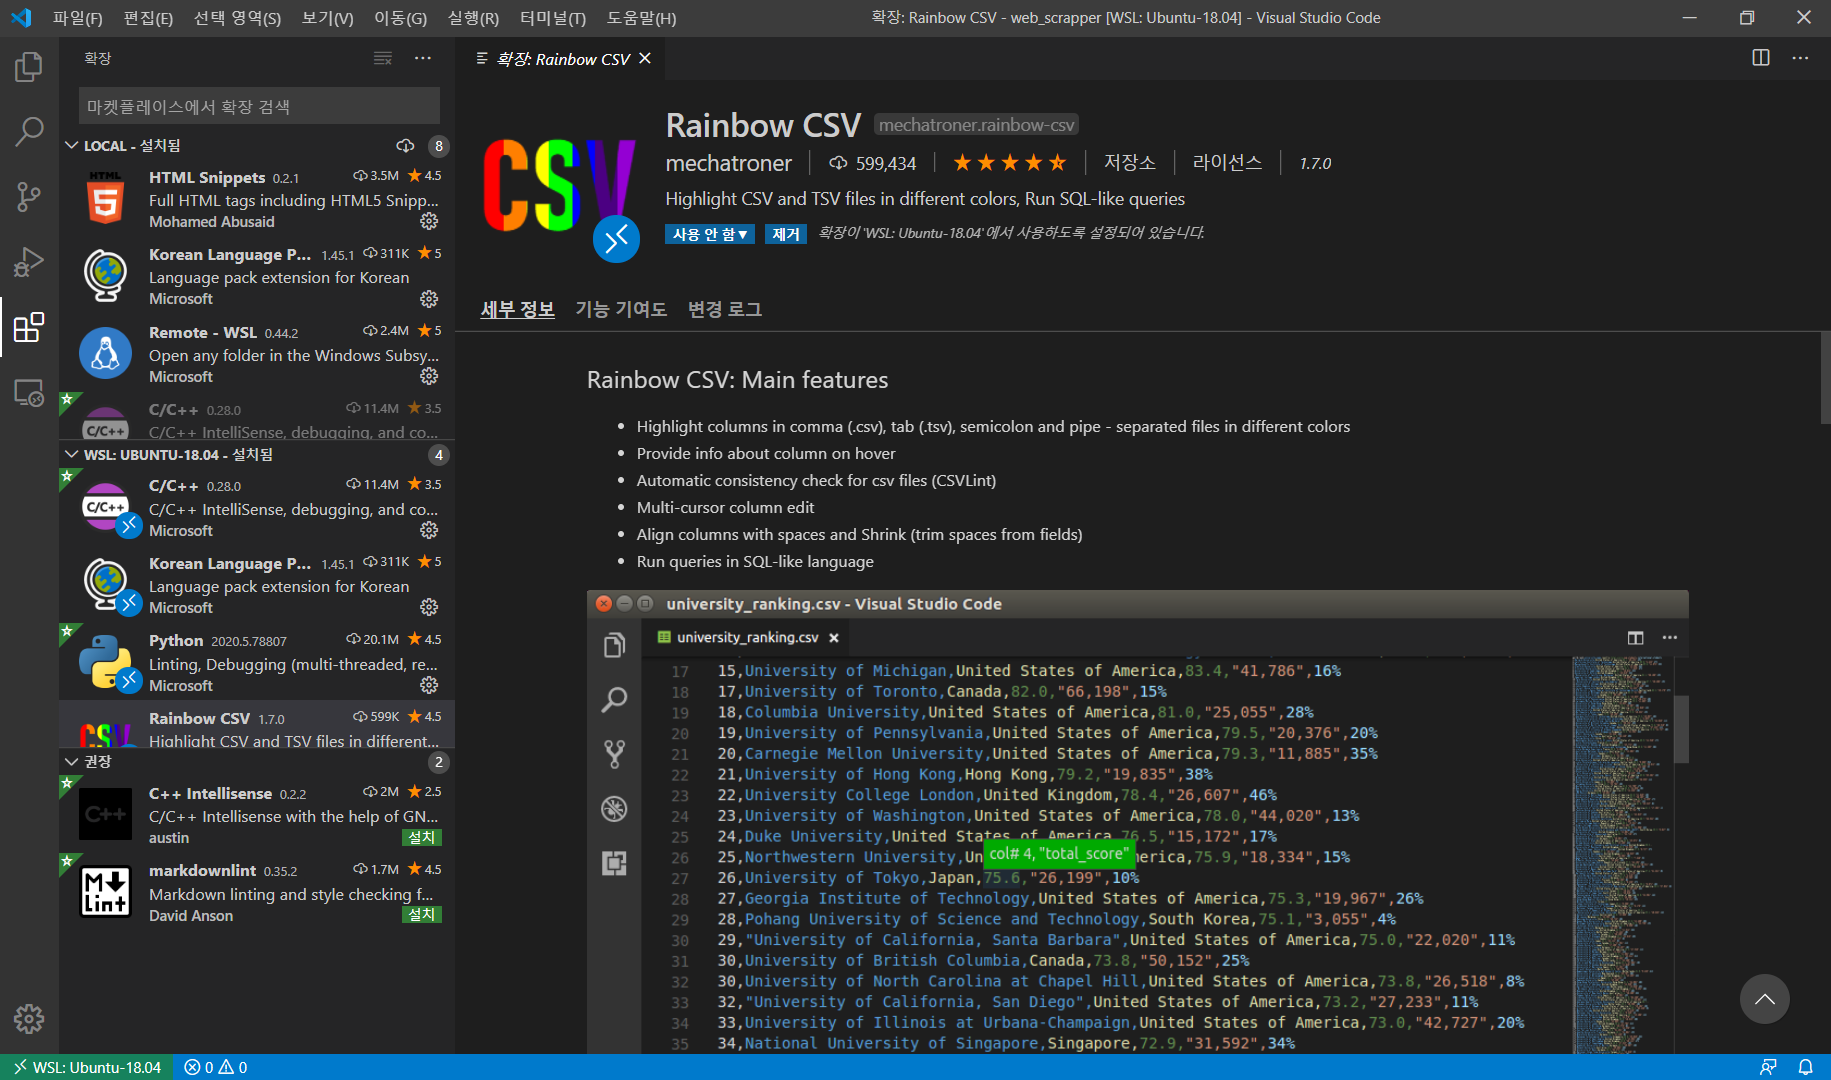1831x1080 pixels.
Task: Click the extension page vertical scrollbar
Action: pyautogui.click(x=1825, y=377)
